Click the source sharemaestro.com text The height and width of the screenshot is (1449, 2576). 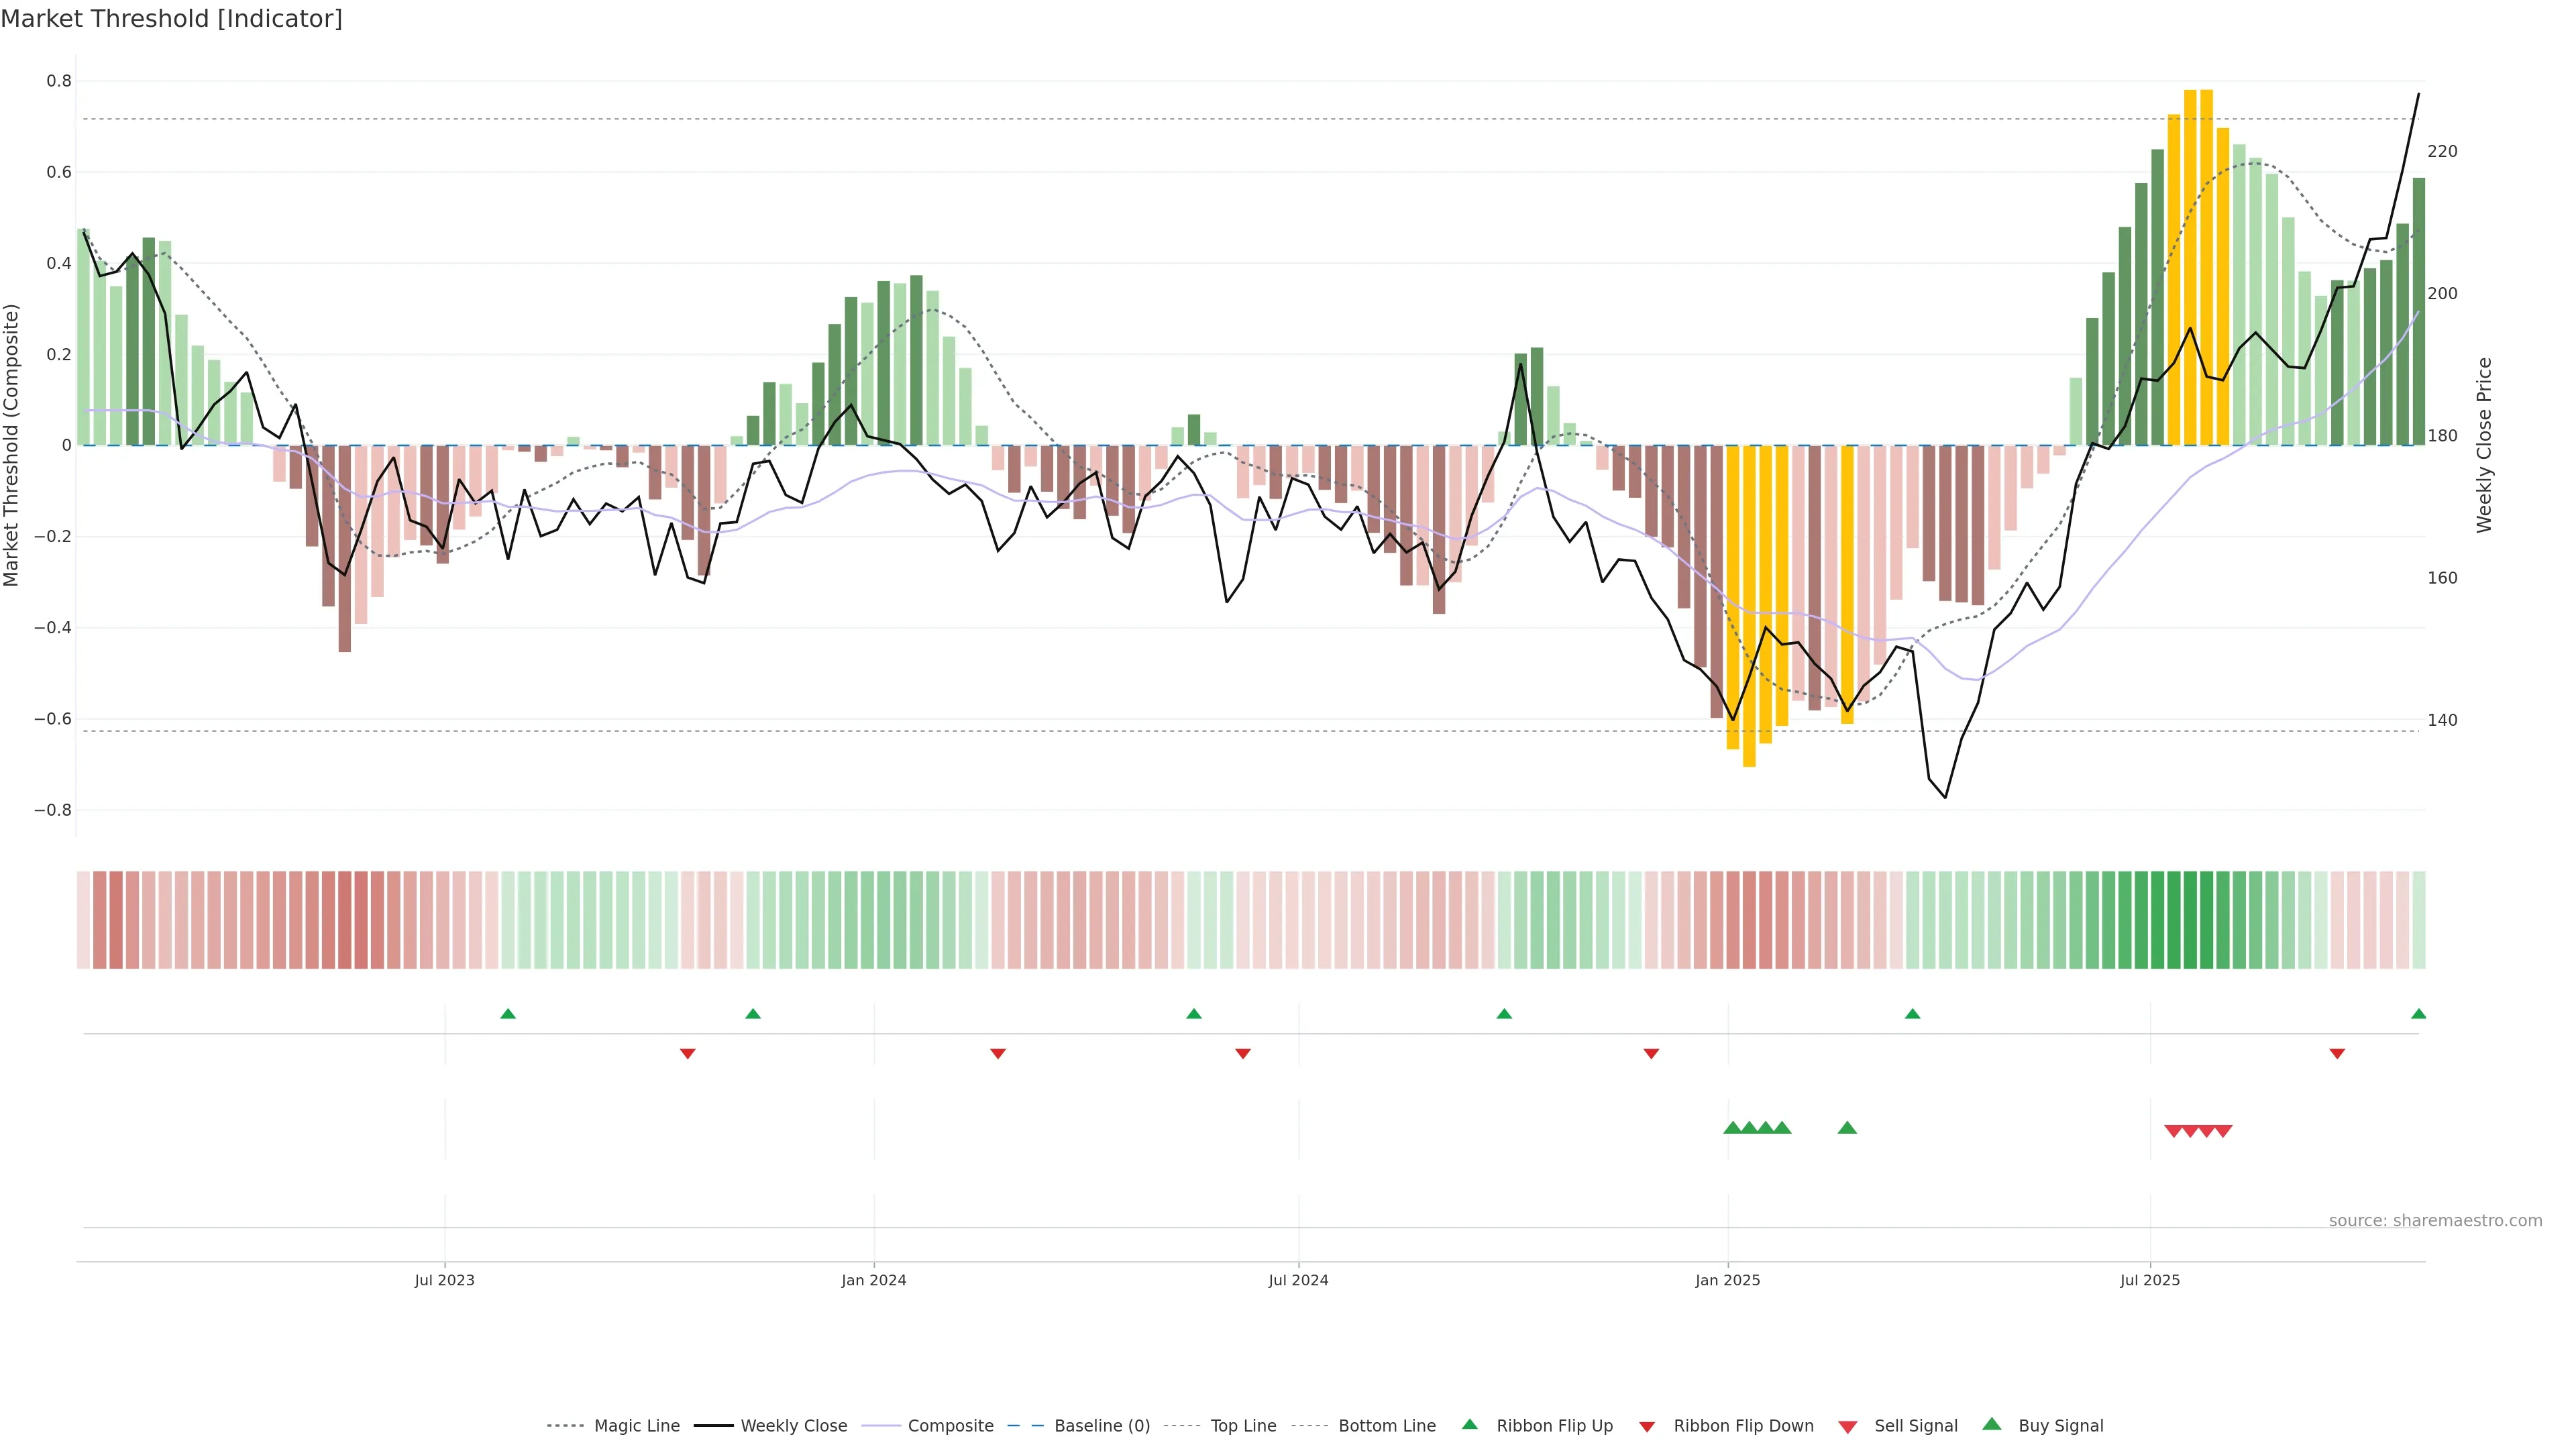click(2435, 1221)
